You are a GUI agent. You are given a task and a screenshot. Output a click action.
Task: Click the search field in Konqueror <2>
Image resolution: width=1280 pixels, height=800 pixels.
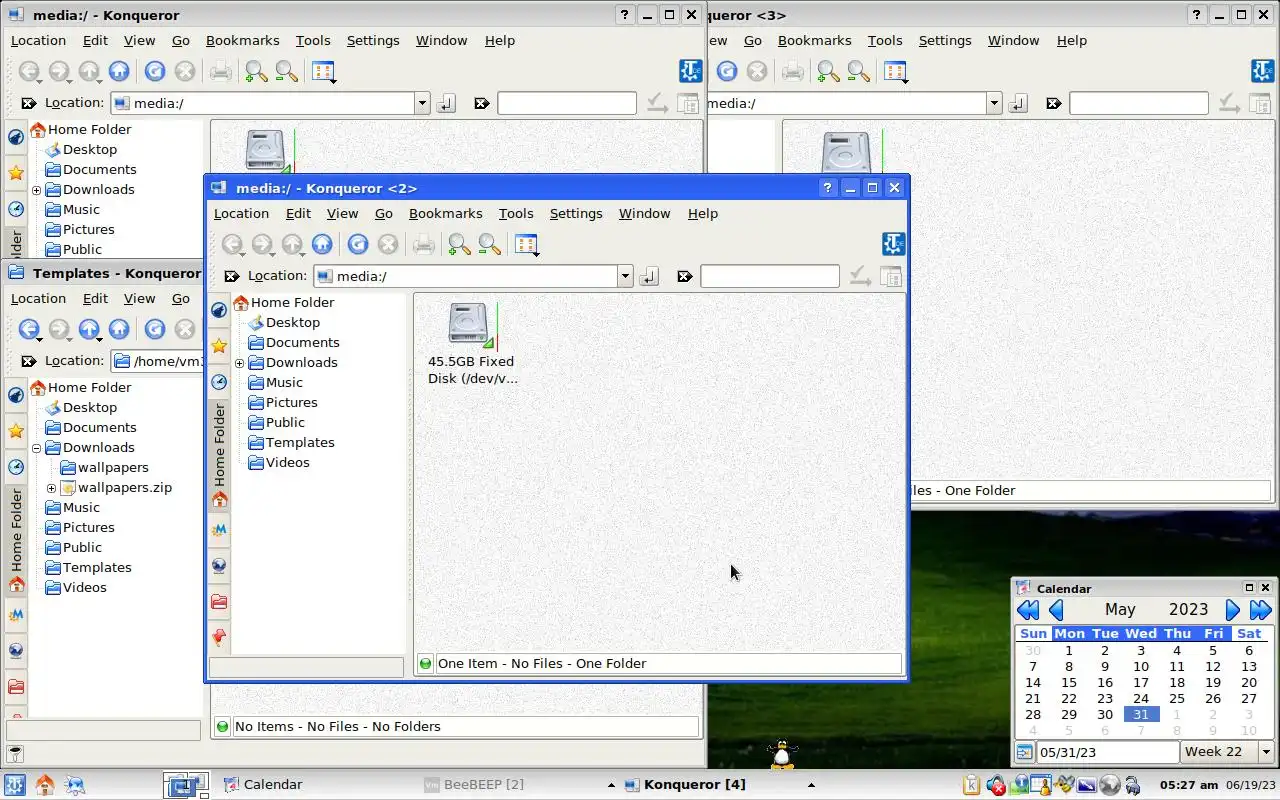coord(769,276)
